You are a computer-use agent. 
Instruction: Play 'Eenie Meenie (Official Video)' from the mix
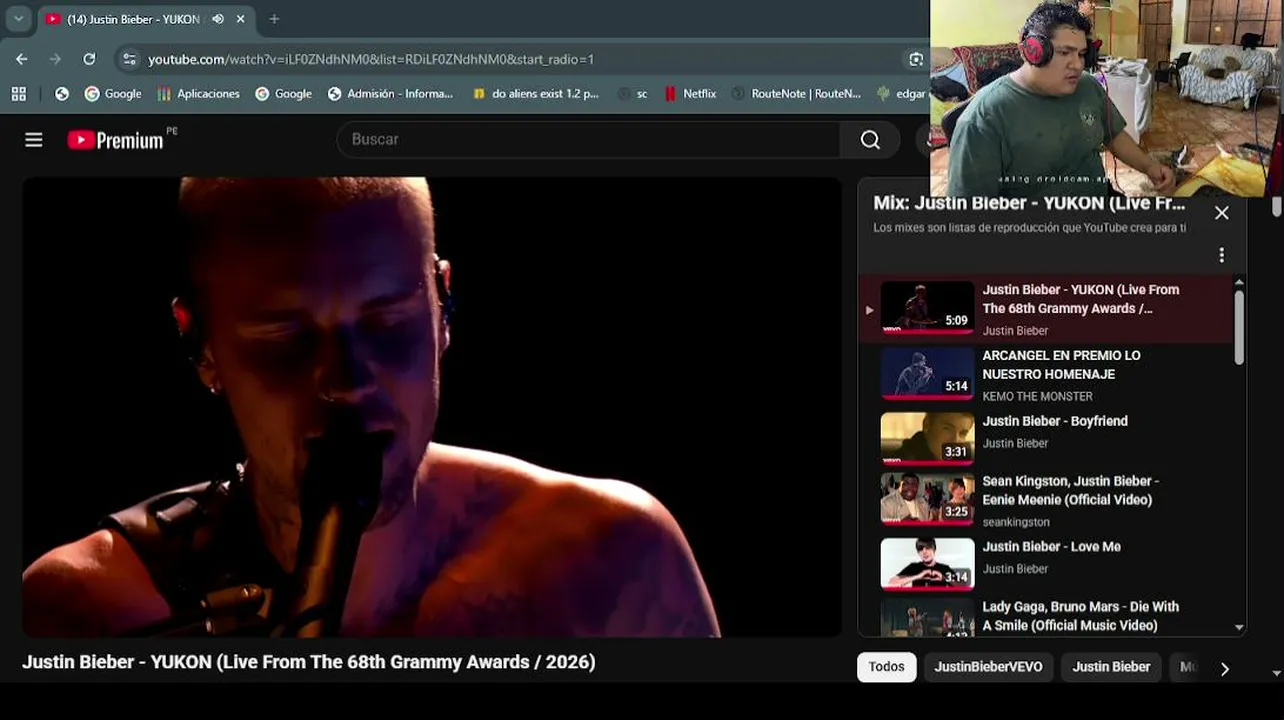[1070, 490]
